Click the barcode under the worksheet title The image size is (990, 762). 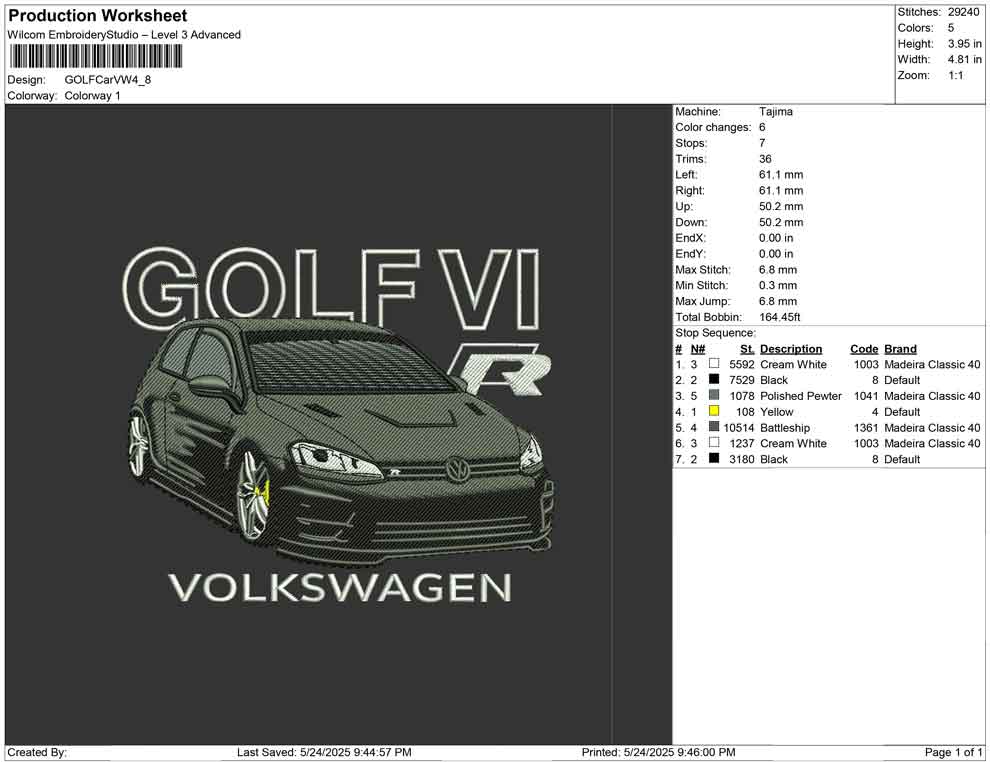(95, 56)
